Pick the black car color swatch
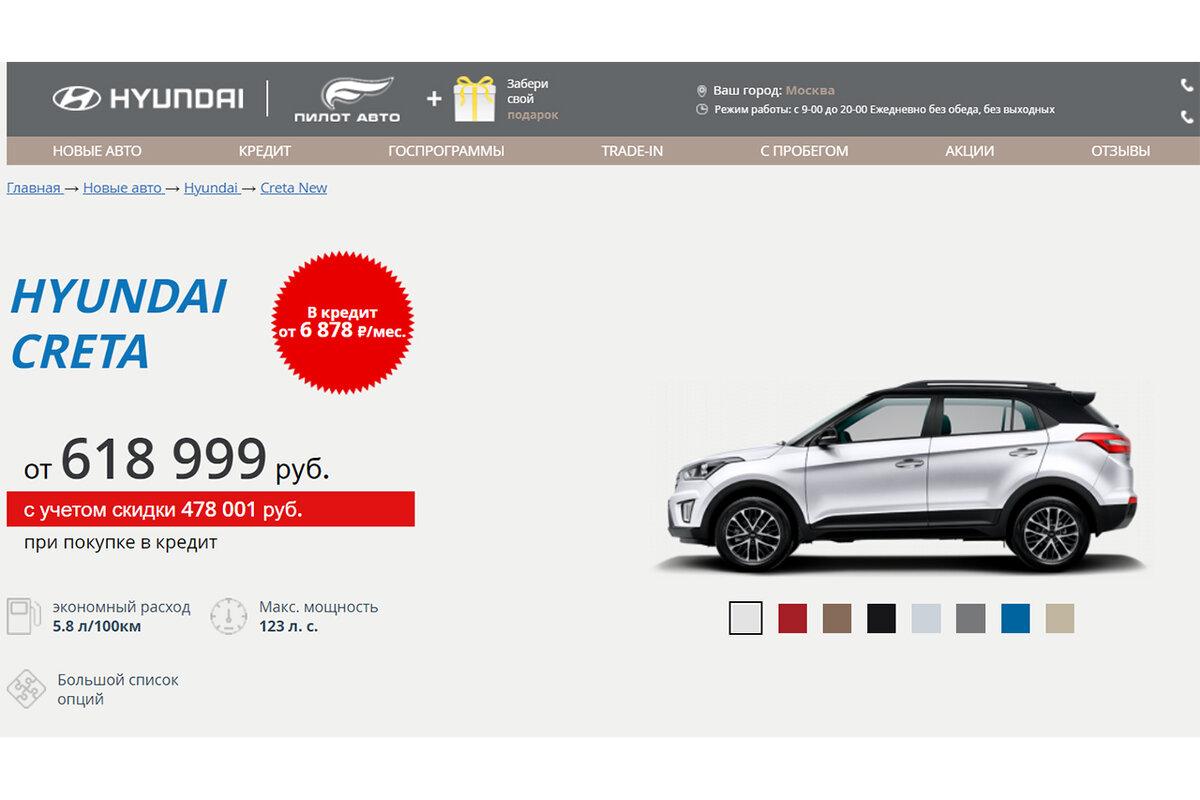The width and height of the screenshot is (1200, 800). [881, 618]
